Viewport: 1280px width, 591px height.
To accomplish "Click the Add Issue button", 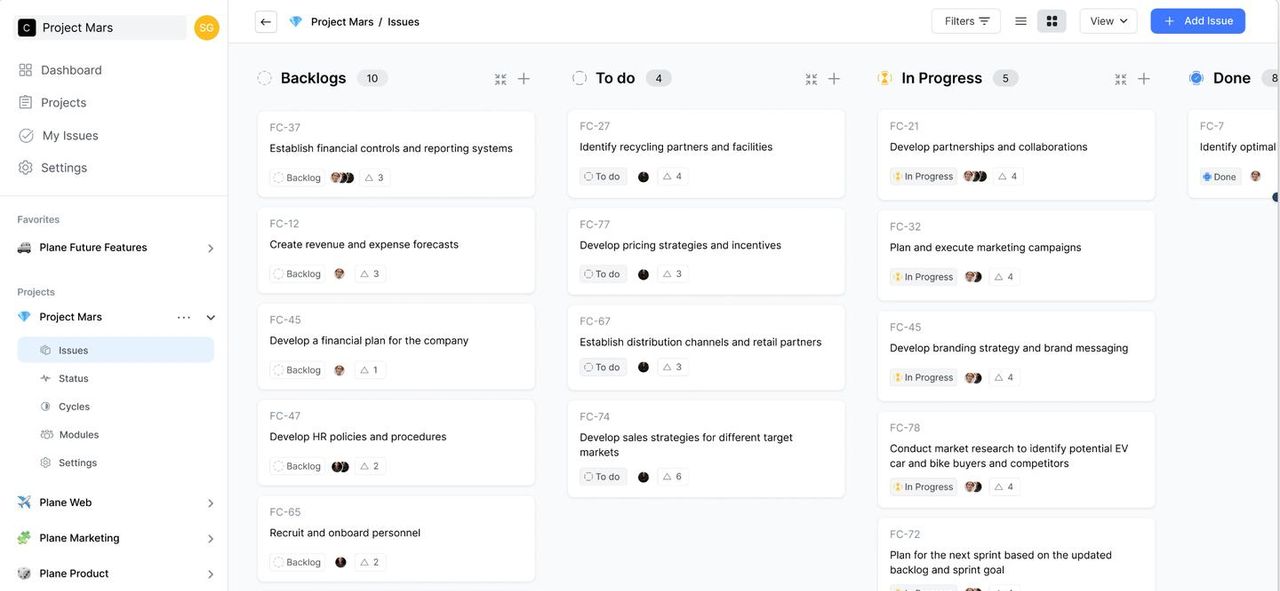I will coord(1197,21).
